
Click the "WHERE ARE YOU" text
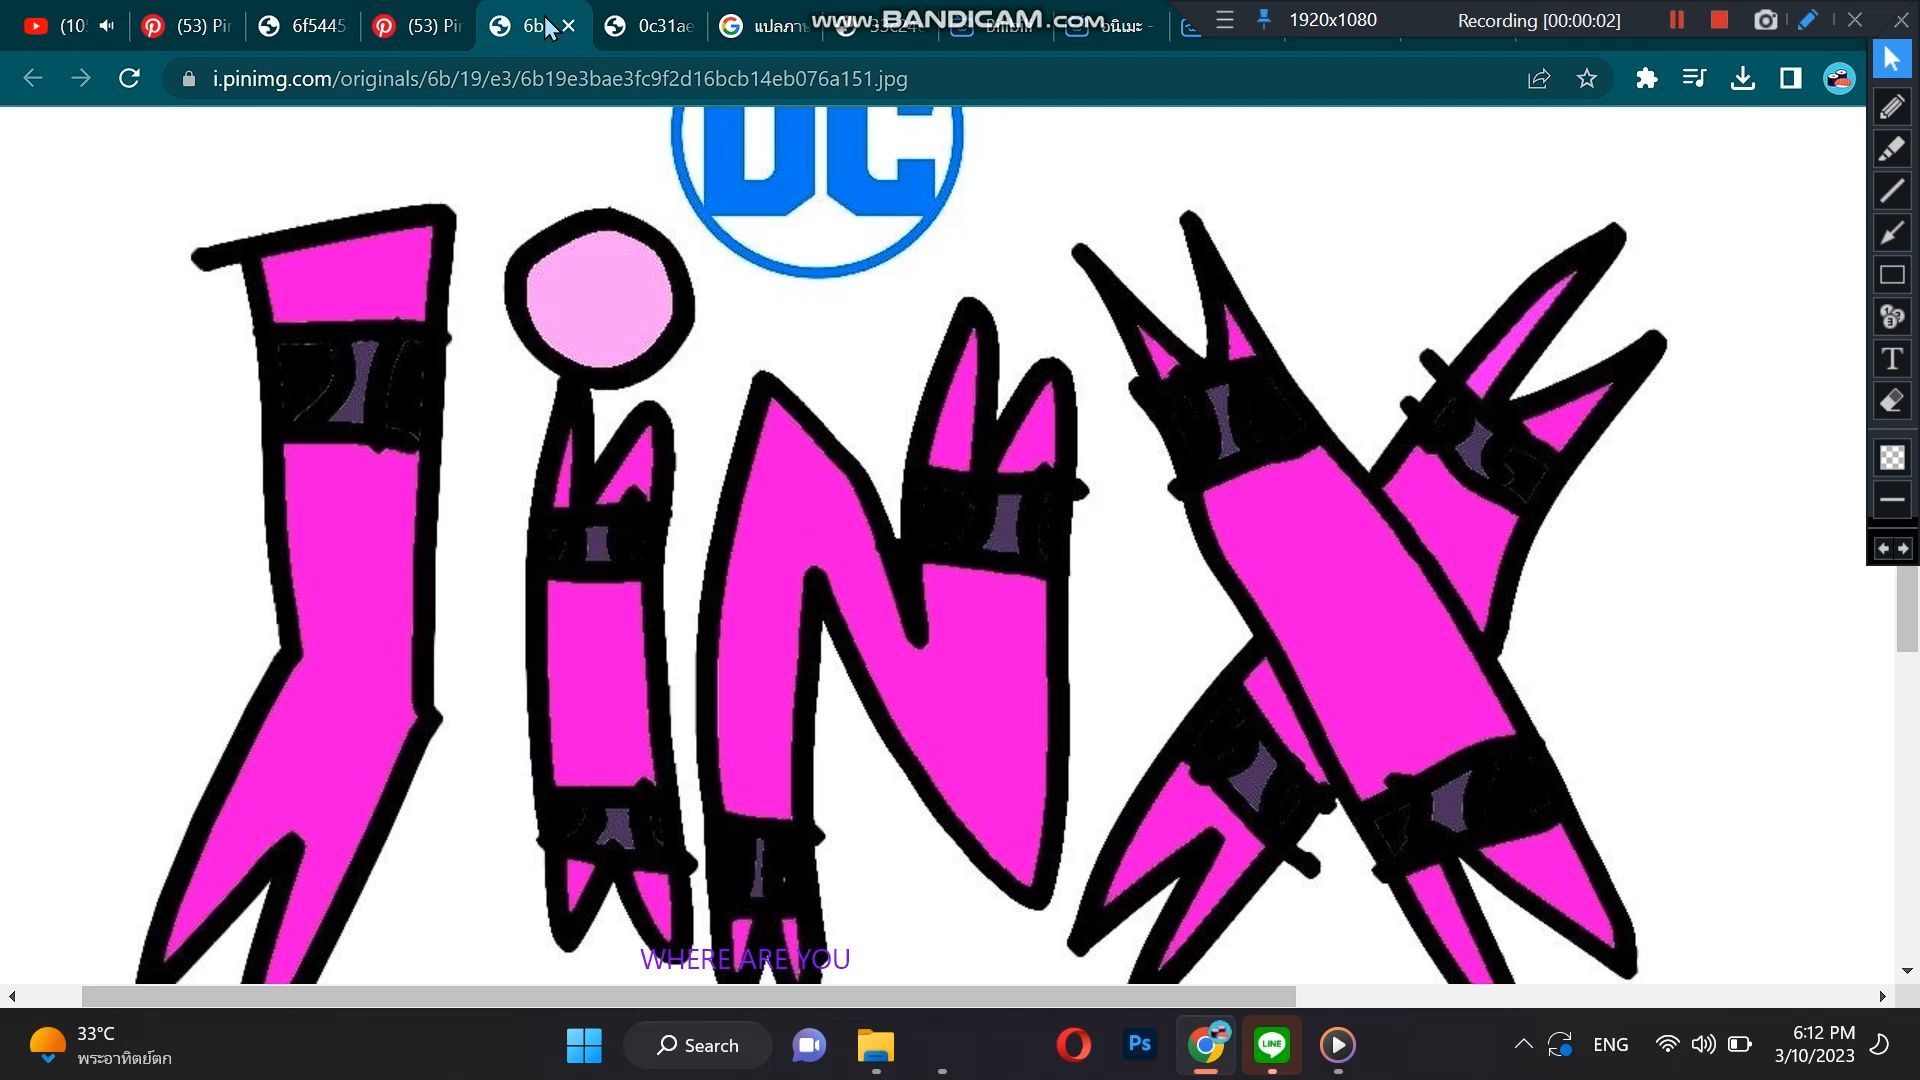[x=745, y=959]
